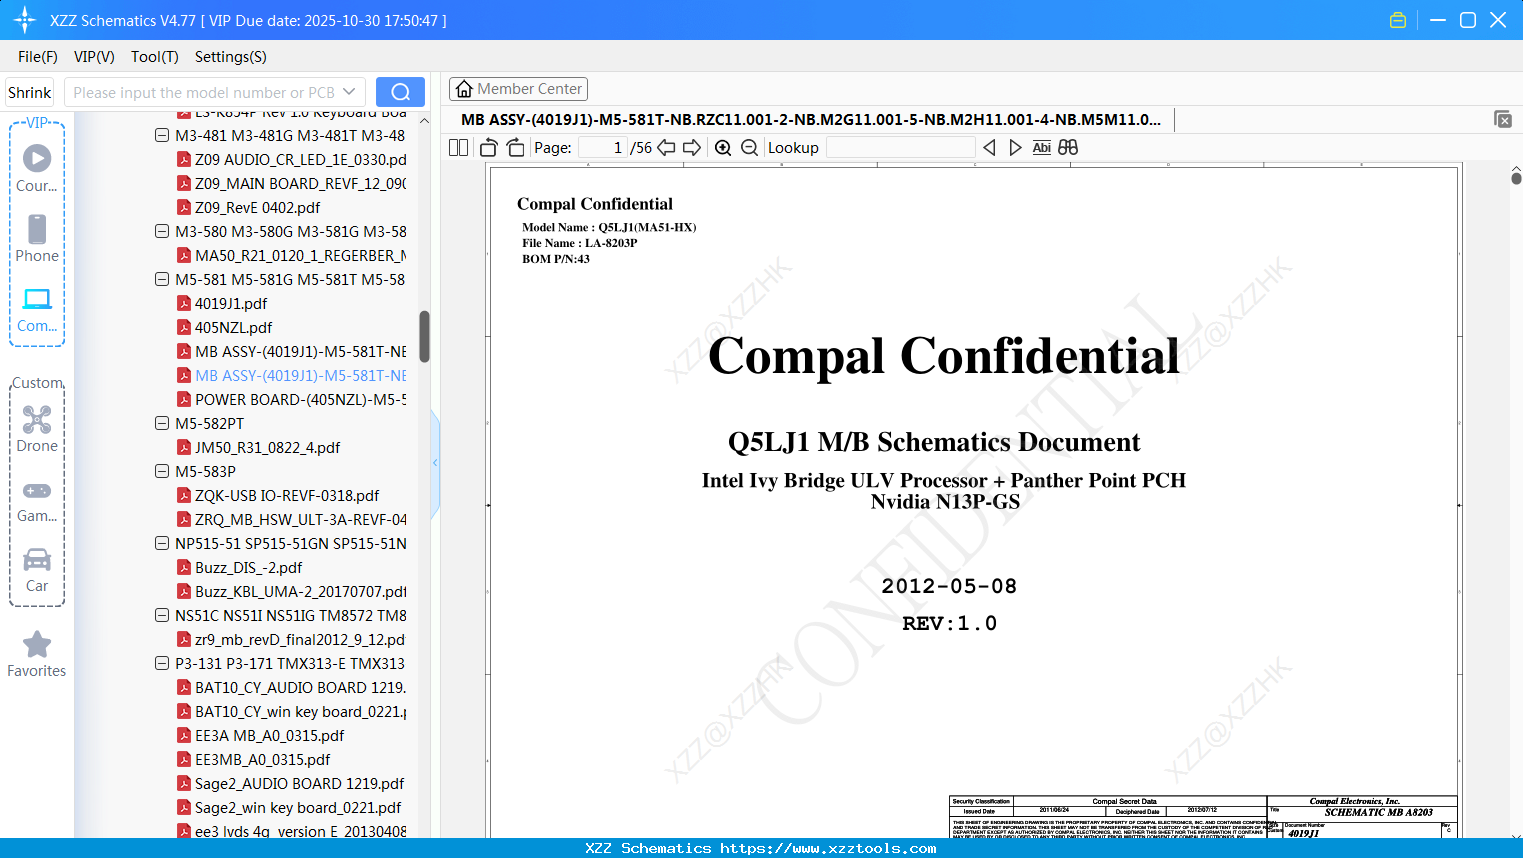This screenshot has height=858, width=1523.
Task: Collapse the M3-481 folder node
Action: (162, 135)
